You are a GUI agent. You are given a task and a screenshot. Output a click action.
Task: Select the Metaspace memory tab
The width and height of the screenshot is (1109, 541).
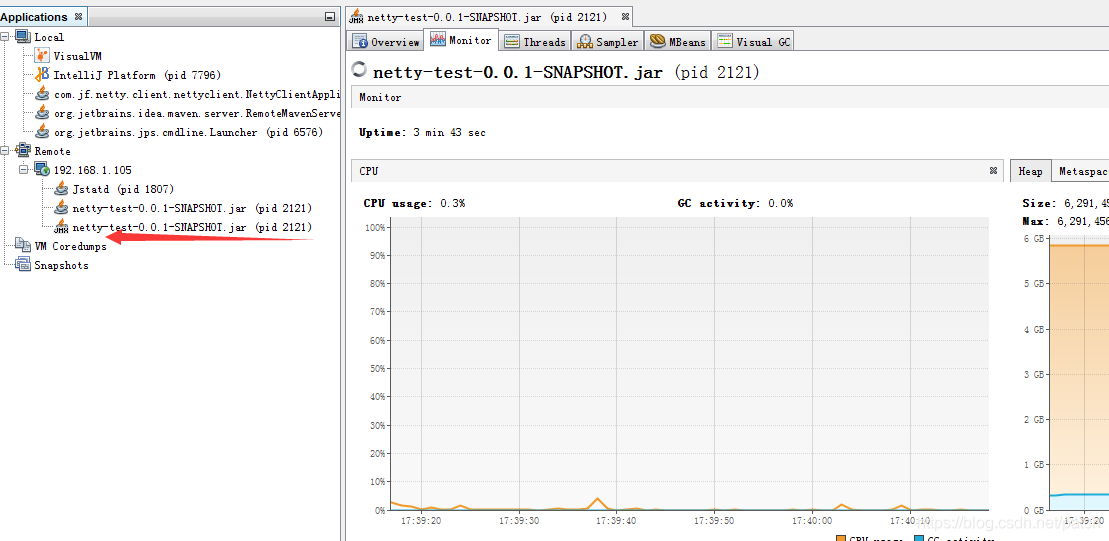[x=1080, y=171]
